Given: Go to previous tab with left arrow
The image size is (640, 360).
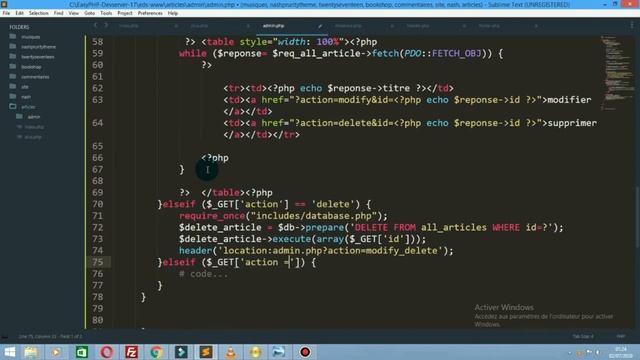Looking at the screenshot, I should point(96,25).
